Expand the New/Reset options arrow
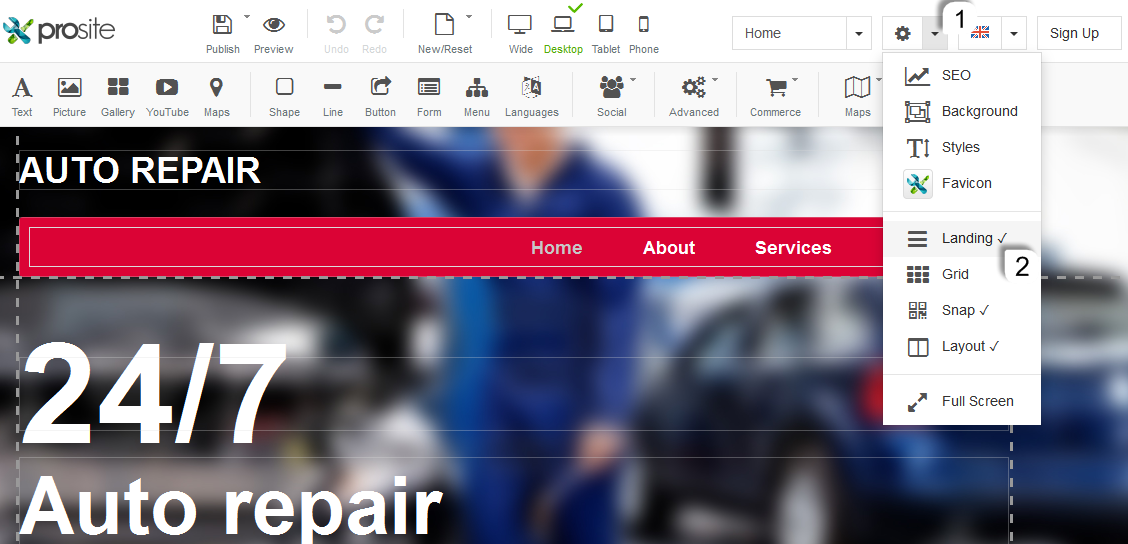The image size is (1128, 544). coord(469,15)
